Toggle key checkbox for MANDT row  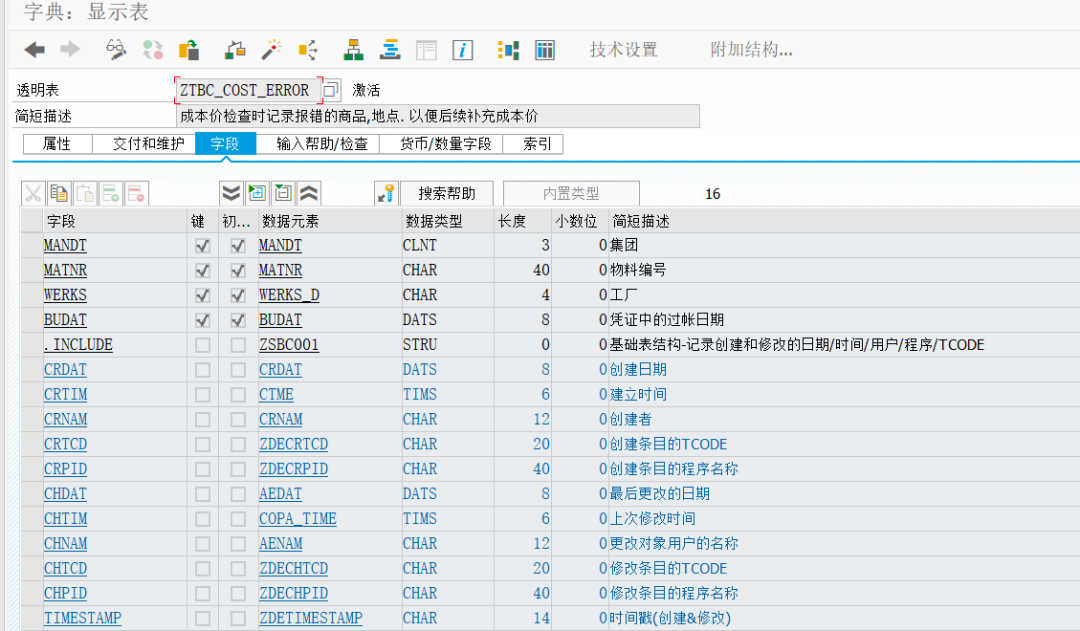(x=202, y=246)
